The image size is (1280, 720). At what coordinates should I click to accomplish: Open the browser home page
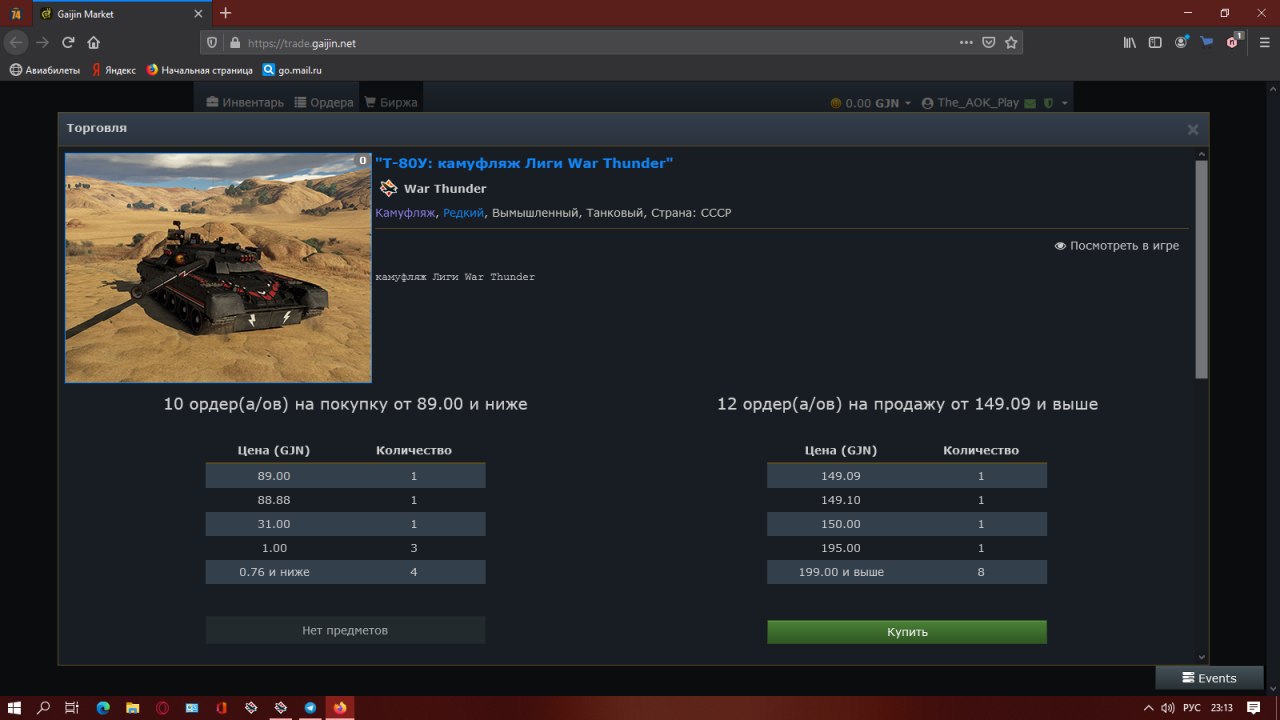click(93, 43)
